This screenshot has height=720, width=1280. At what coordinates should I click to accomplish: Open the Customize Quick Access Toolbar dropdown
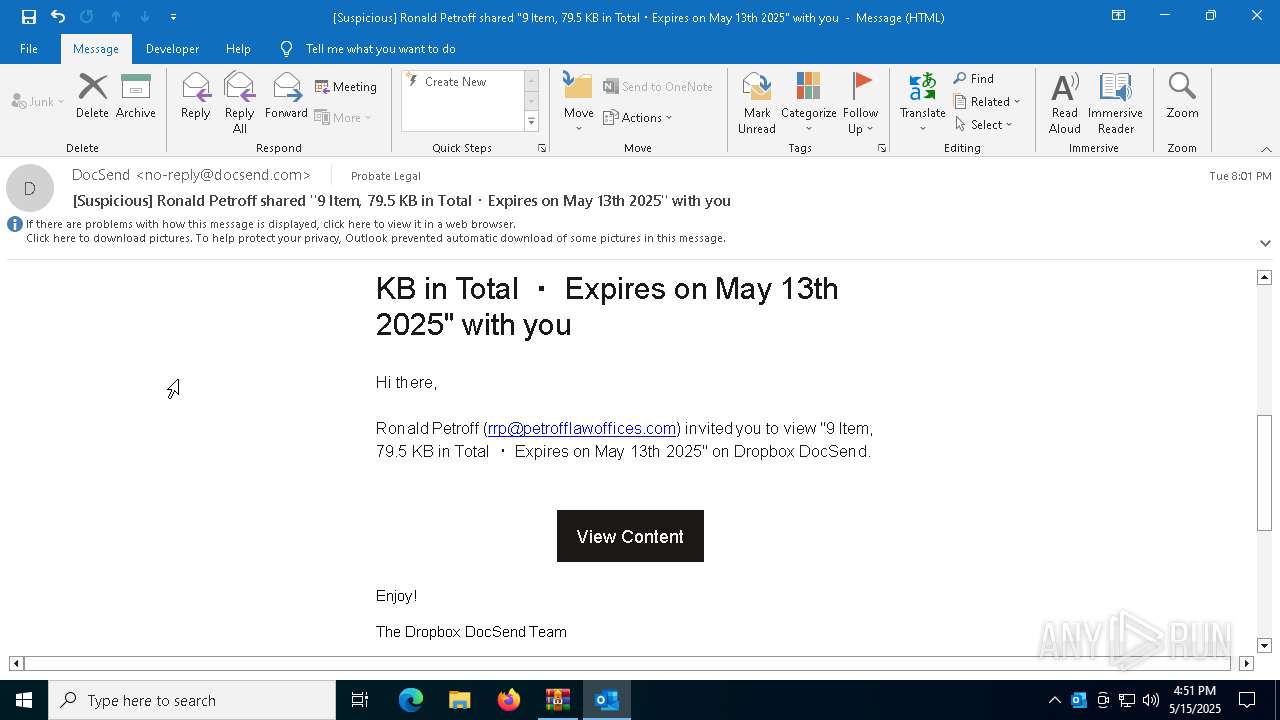point(174,17)
